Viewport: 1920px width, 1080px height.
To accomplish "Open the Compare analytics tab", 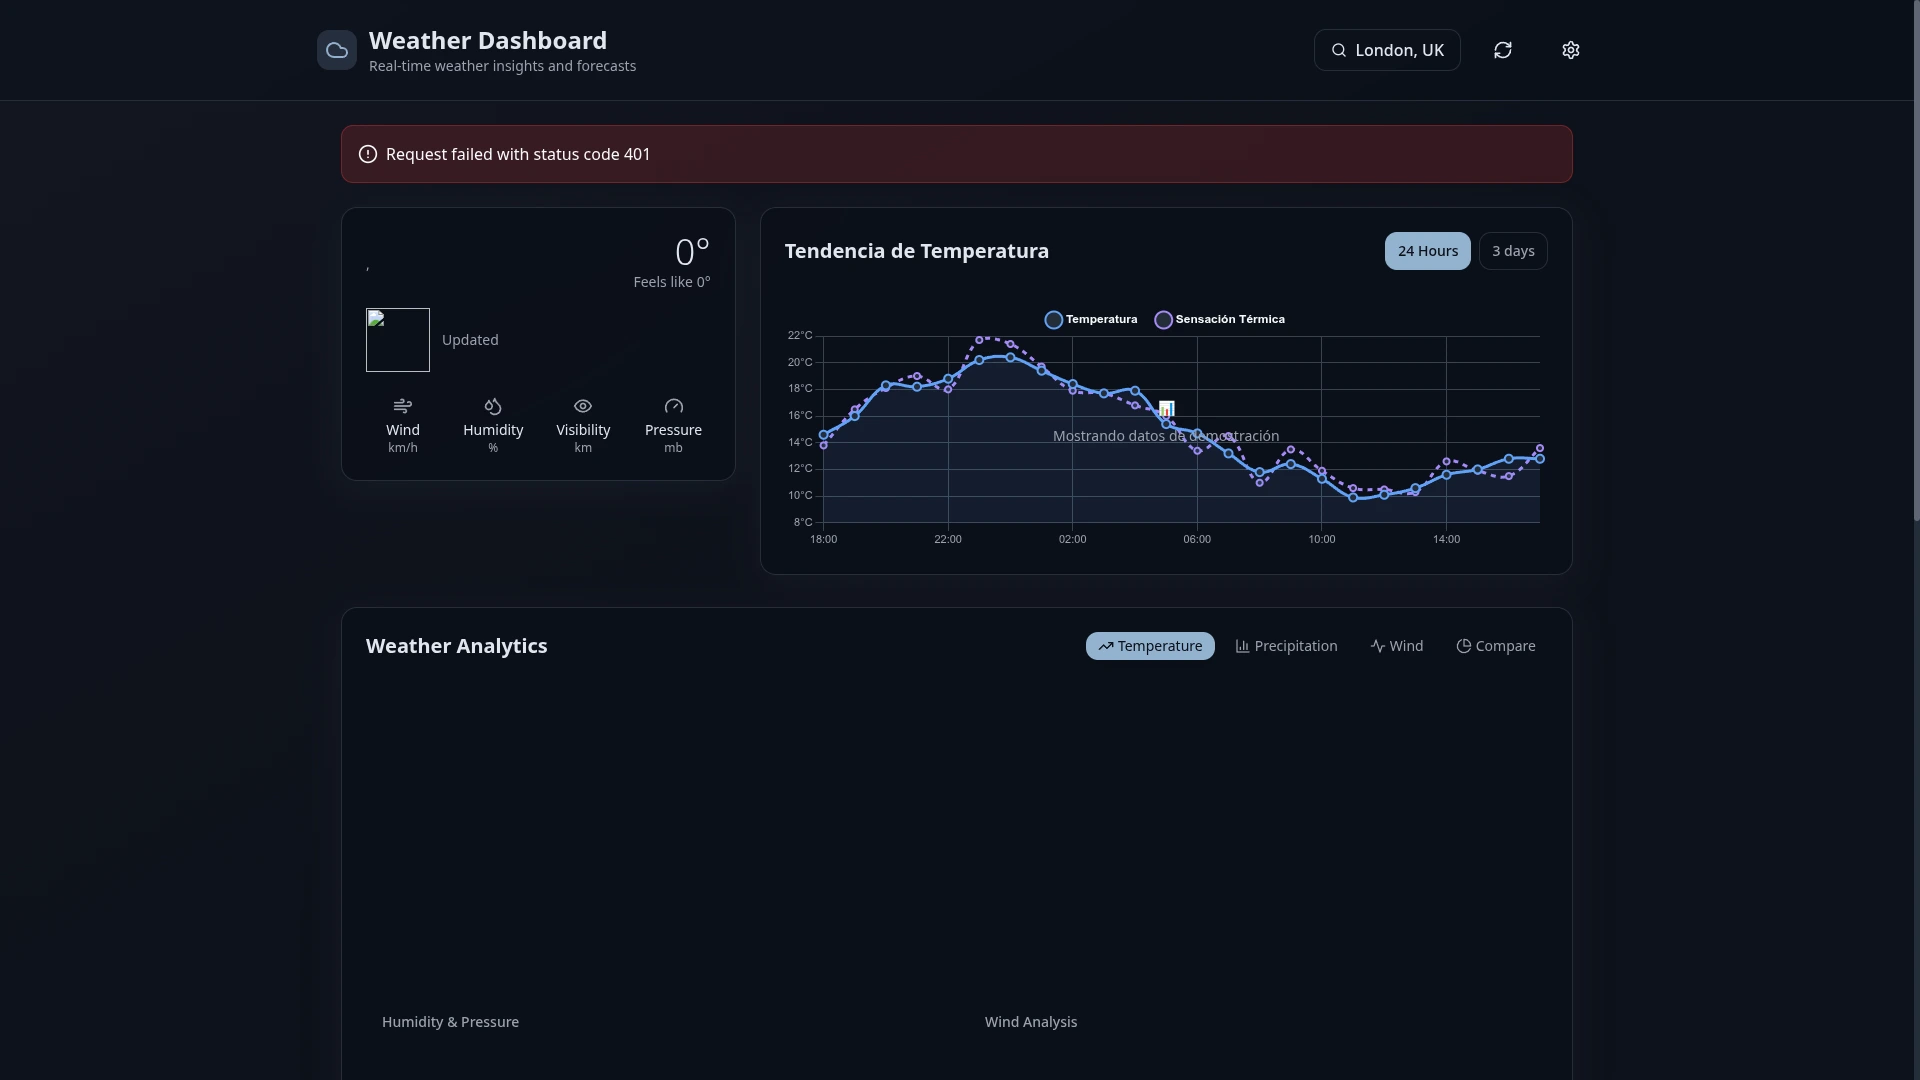I will click(x=1496, y=646).
